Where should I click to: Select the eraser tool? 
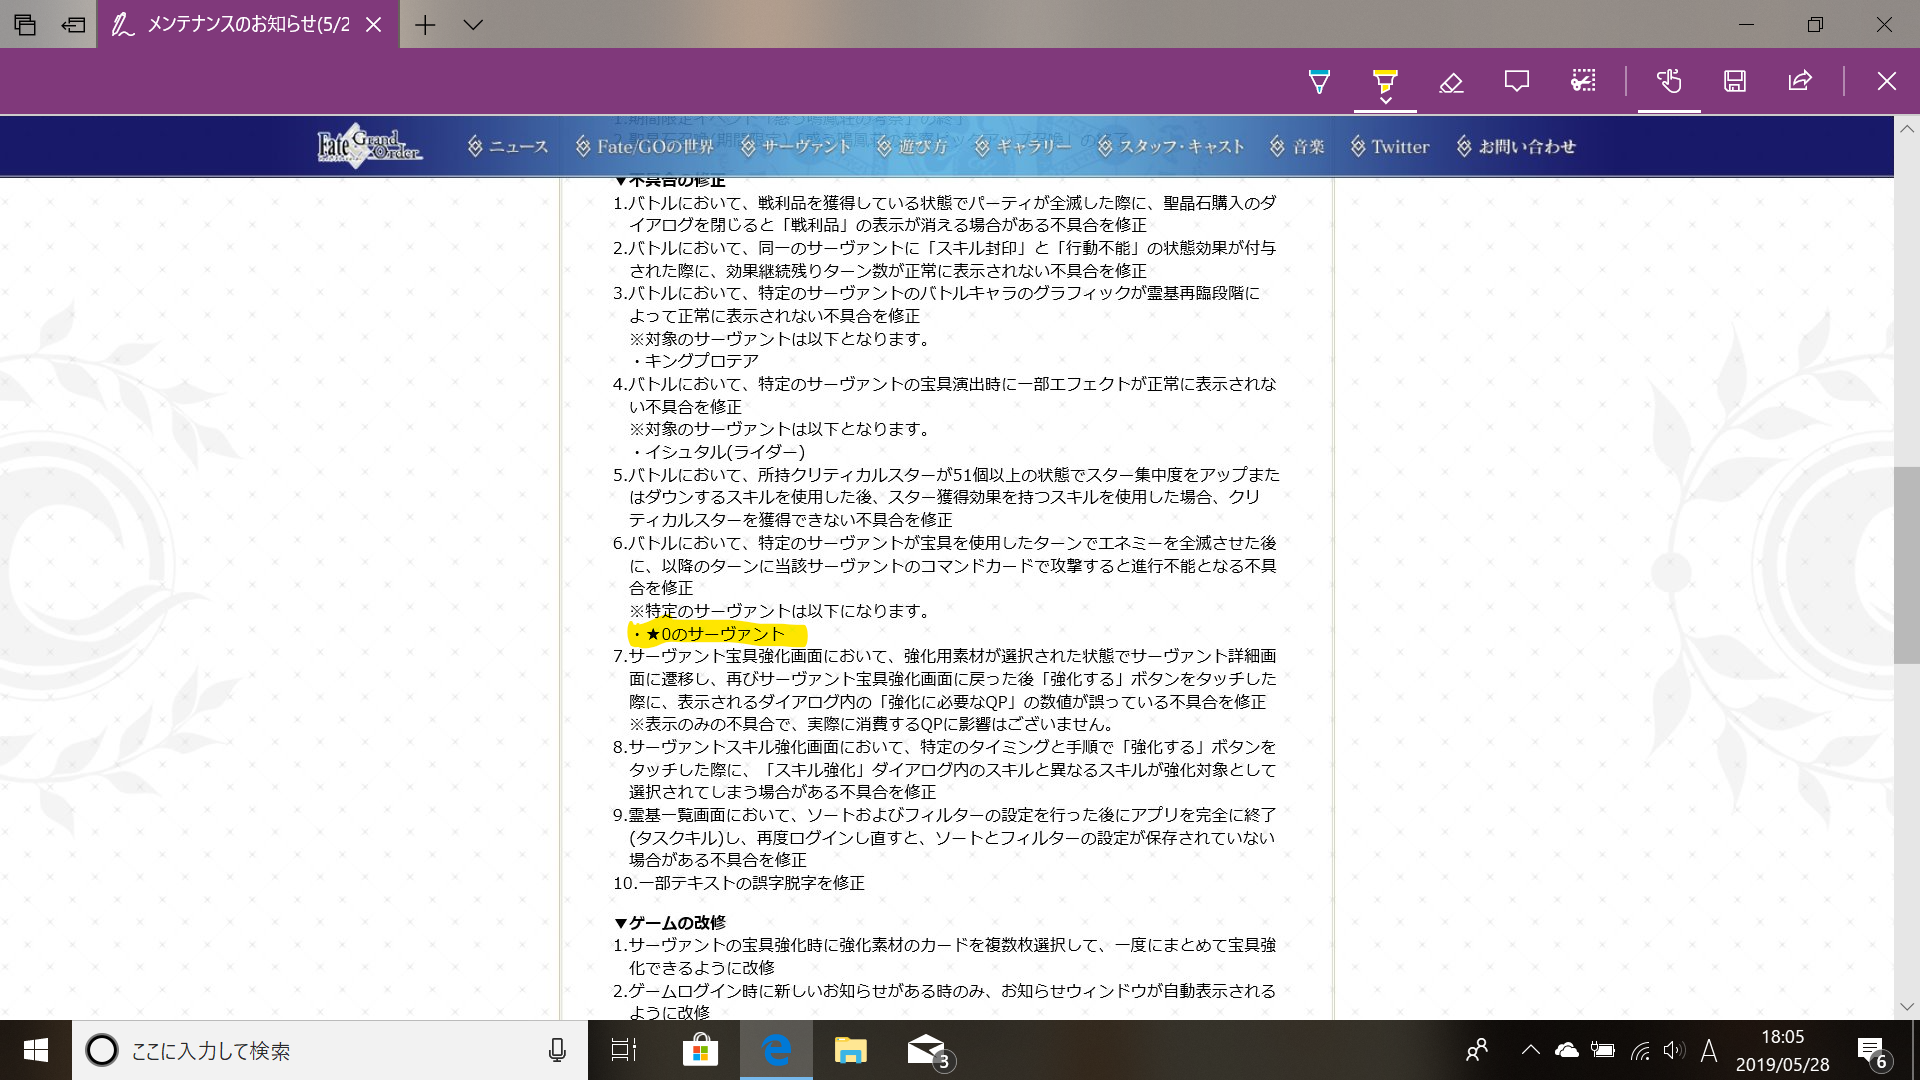[x=1451, y=81]
